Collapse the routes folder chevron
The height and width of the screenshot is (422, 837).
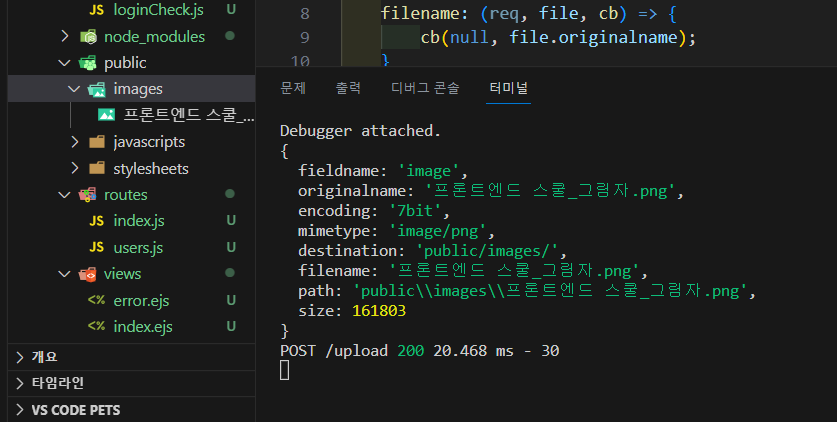(65, 195)
